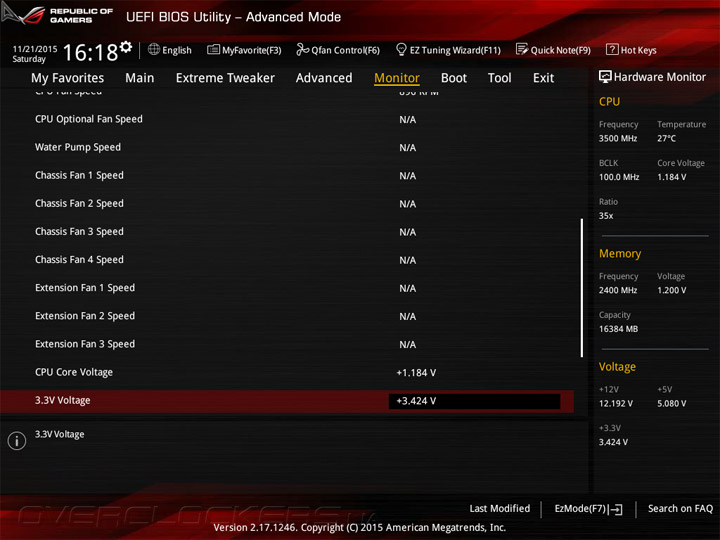Click the 27°C CPU temperature value

[x=666, y=138]
